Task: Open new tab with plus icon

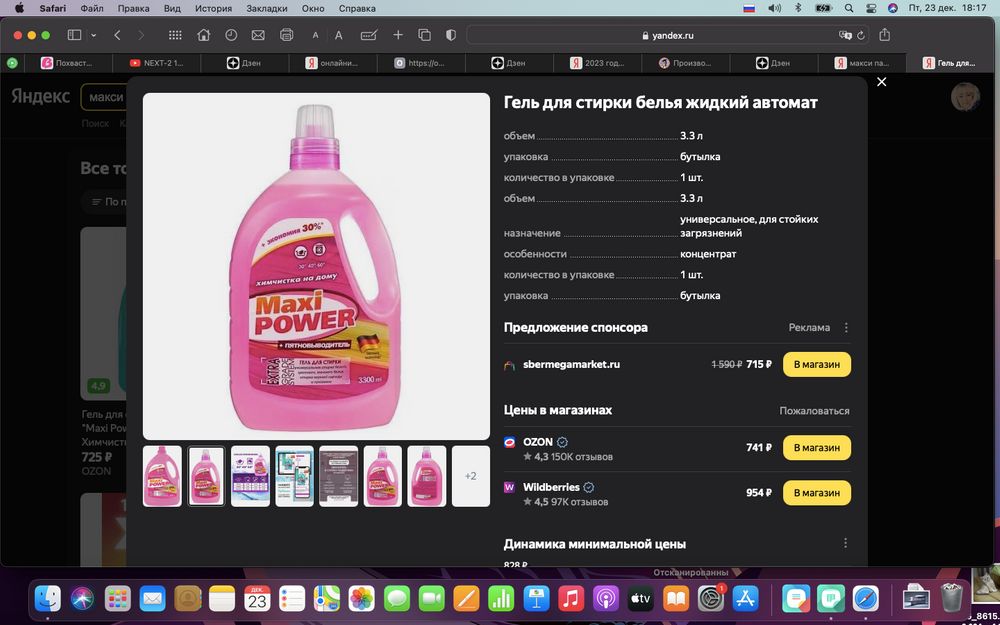Action: (398, 35)
